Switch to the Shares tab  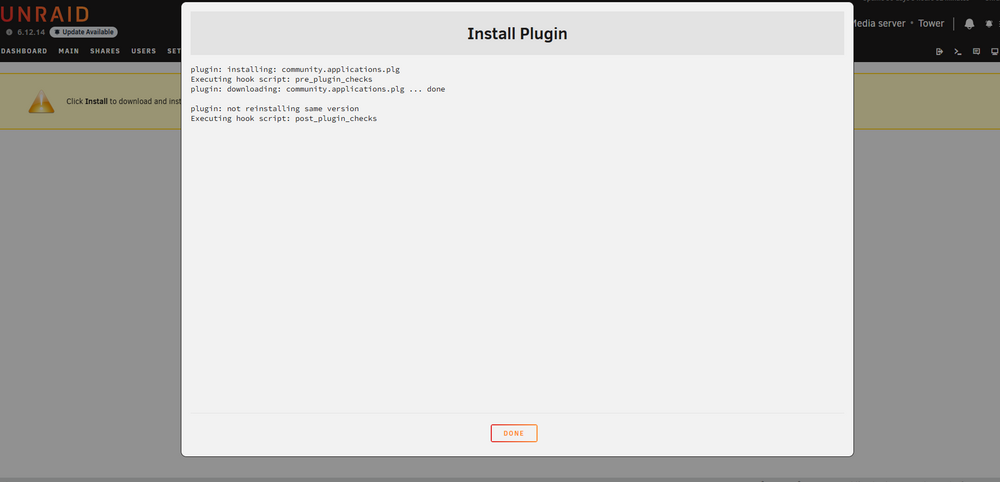(105, 51)
